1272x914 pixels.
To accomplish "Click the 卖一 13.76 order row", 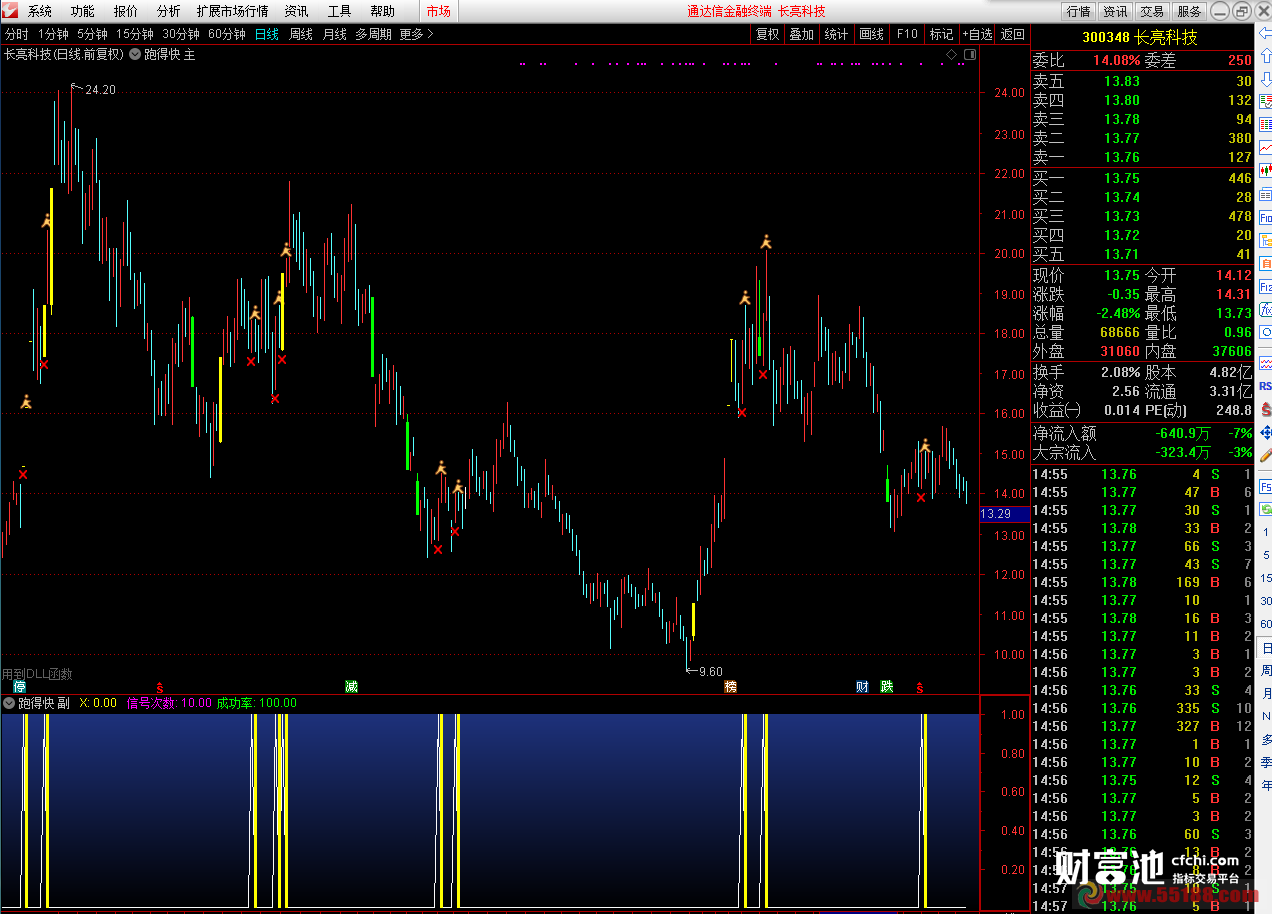I will tap(1142, 157).
